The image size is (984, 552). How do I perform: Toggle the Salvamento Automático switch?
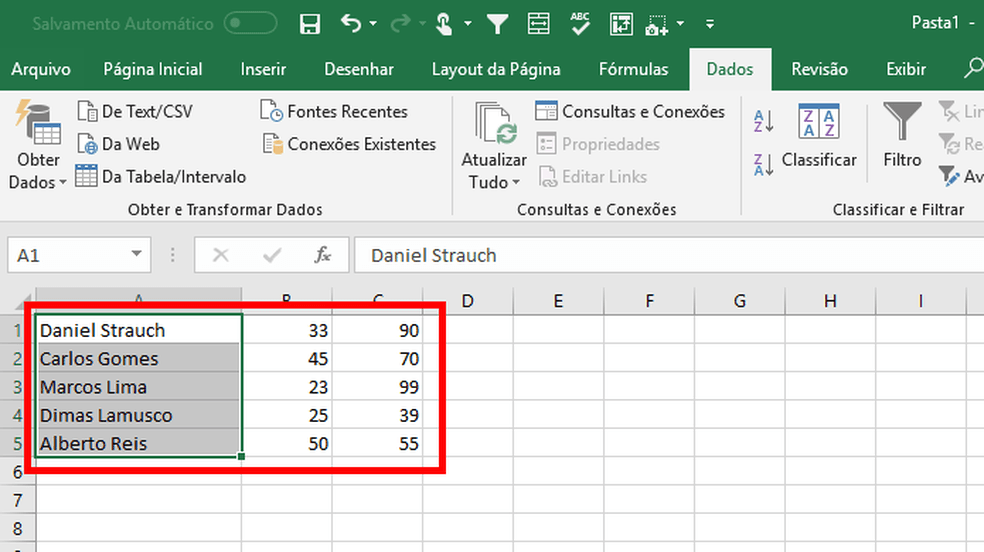click(251, 23)
